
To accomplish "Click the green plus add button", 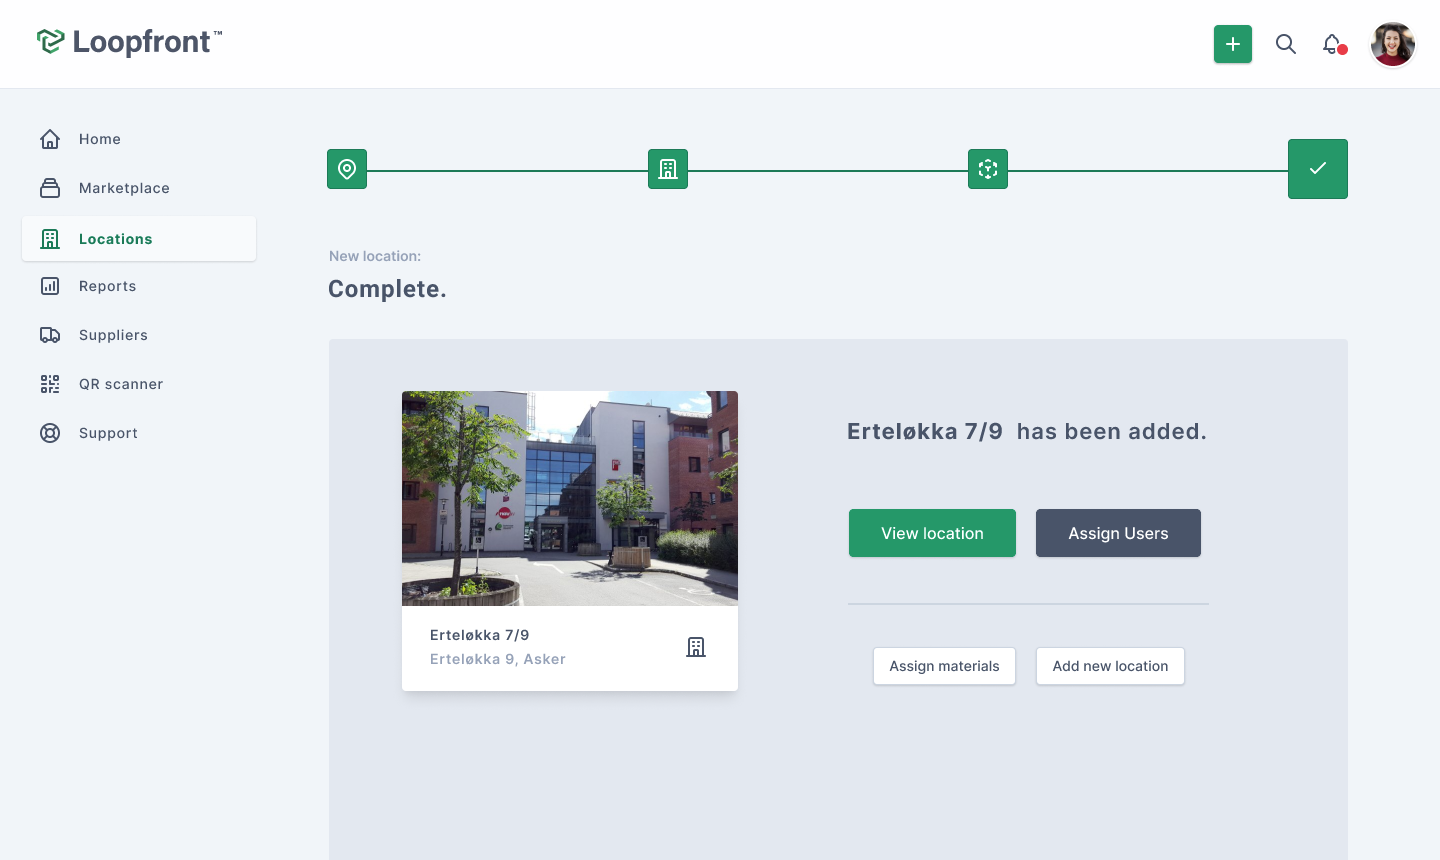I will click(x=1233, y=44).
